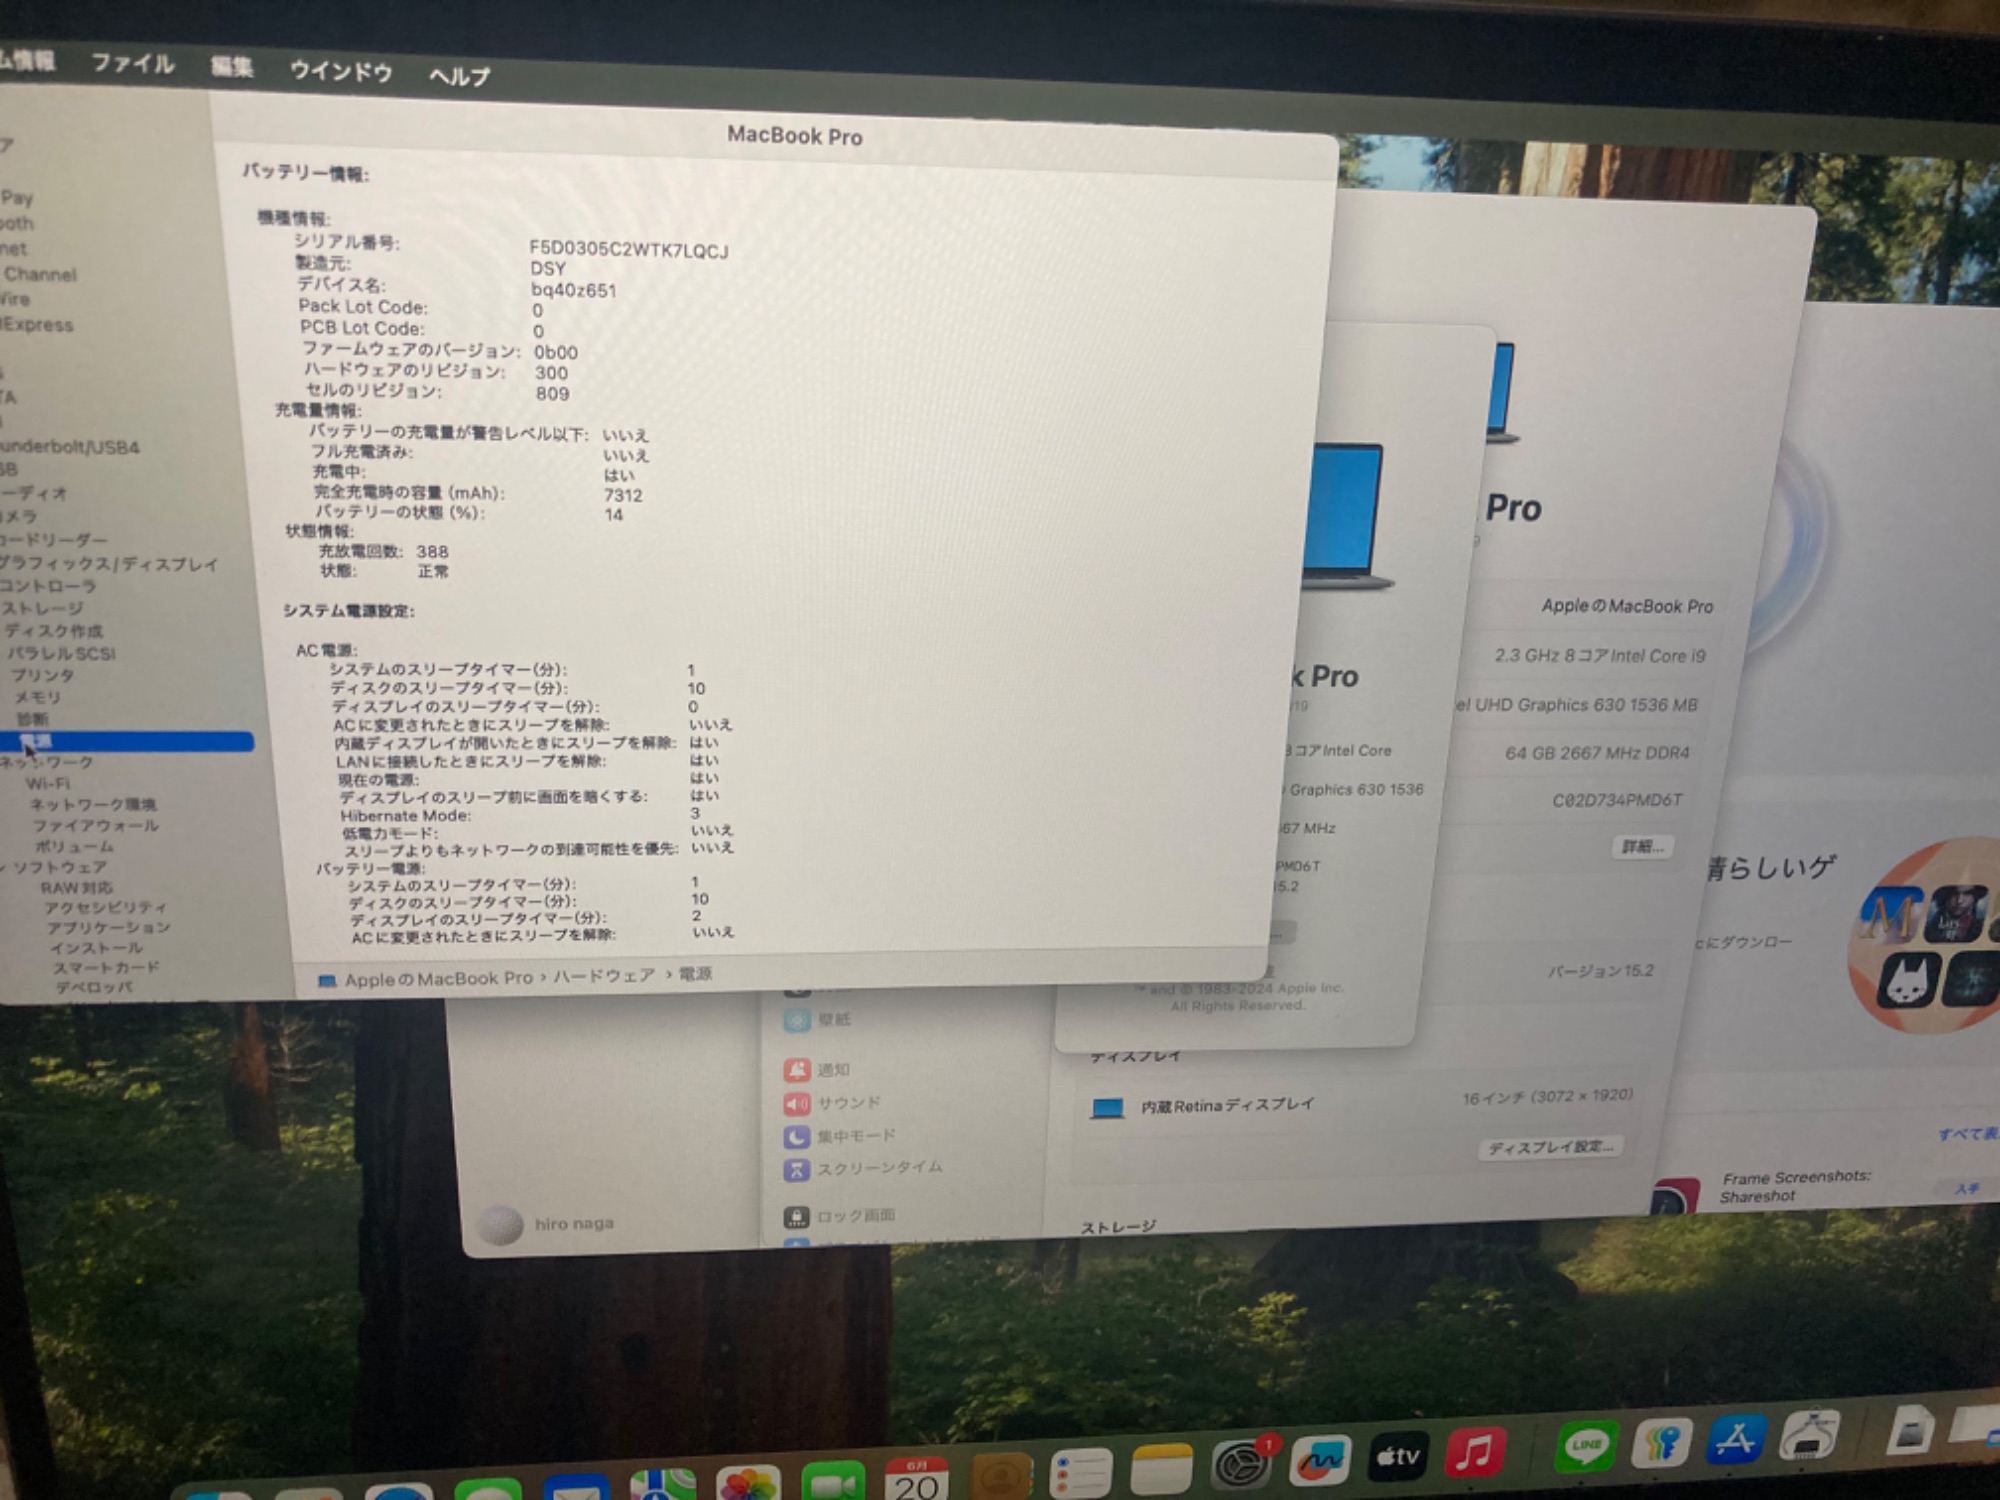
Task: Select ディスク作成 in the sidebar
Action: click(x=53, y=631)
